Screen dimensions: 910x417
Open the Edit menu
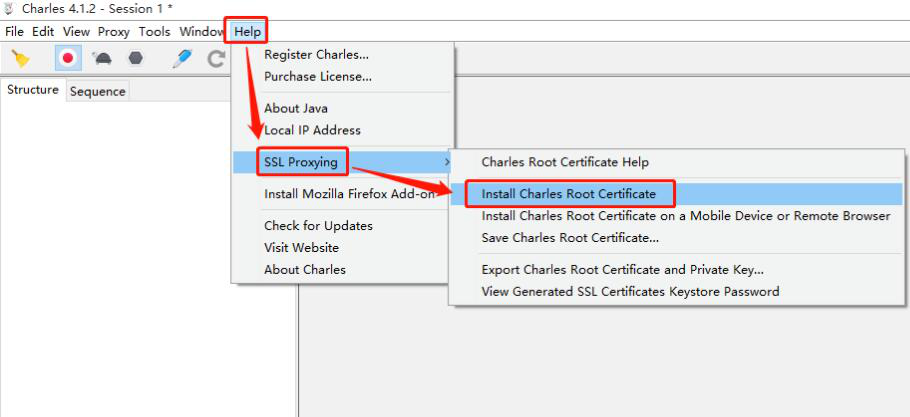tap(43, 32)
